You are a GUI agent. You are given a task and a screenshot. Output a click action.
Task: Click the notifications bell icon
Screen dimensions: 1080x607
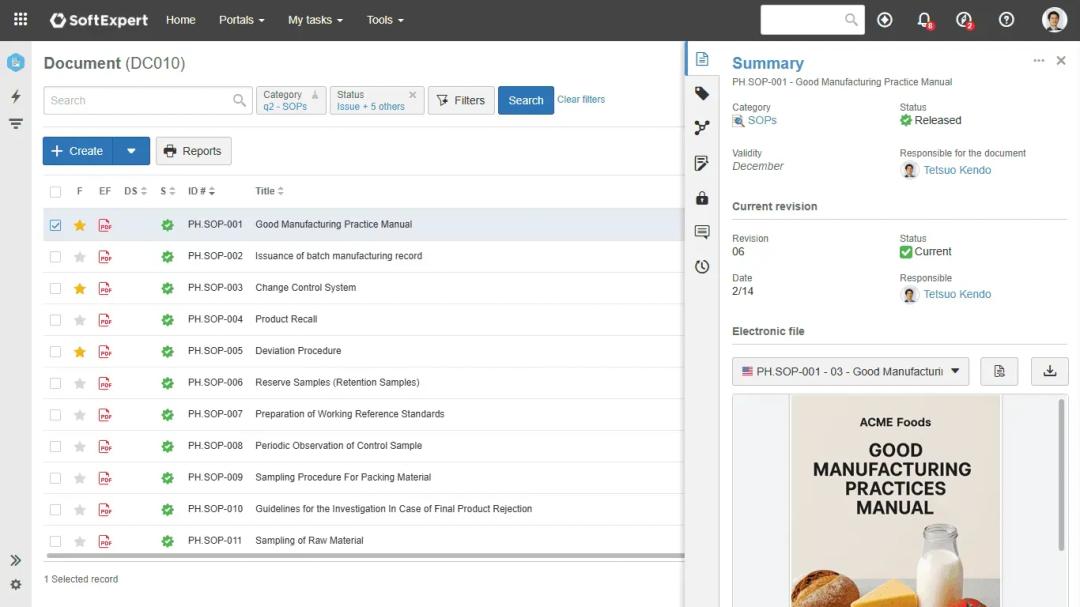tap(924, 20)
